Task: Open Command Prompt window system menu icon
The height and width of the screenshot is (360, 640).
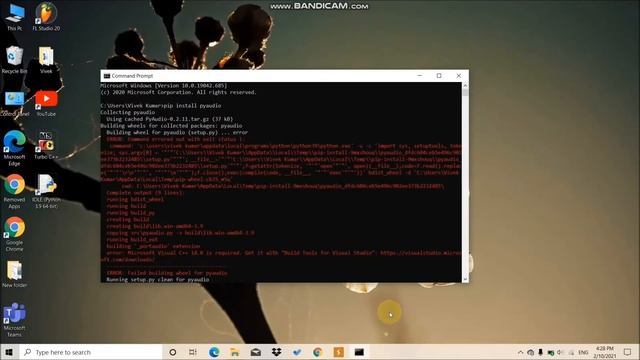Action: click(x=107, y=76)
